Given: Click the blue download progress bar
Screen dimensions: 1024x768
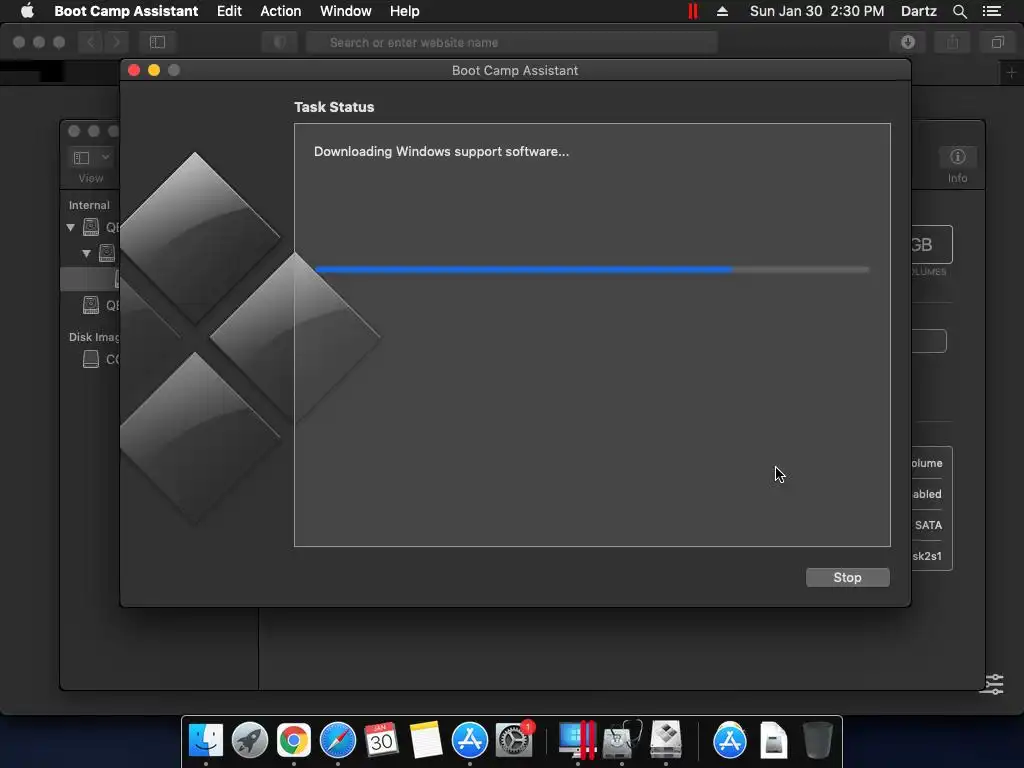Looking at the screenshot, I should (x=592, y=269).
